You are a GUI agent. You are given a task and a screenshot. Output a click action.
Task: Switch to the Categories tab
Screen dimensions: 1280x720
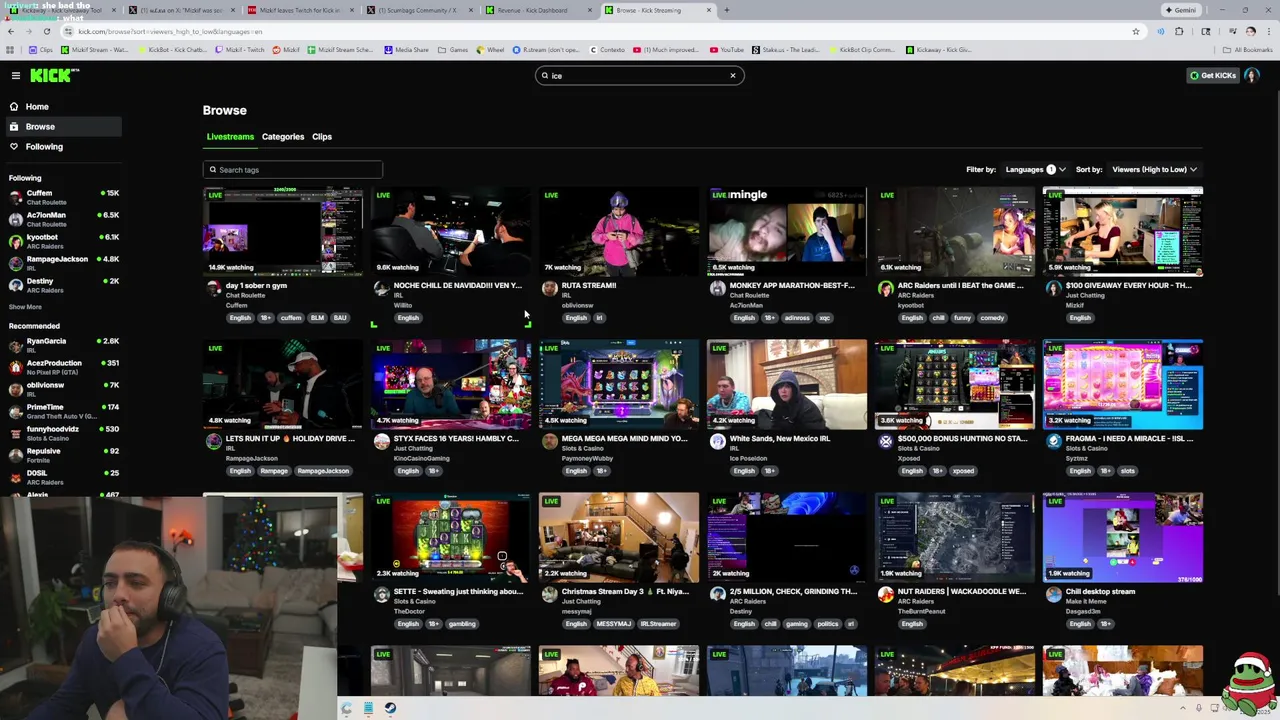(x=283, y=136)
